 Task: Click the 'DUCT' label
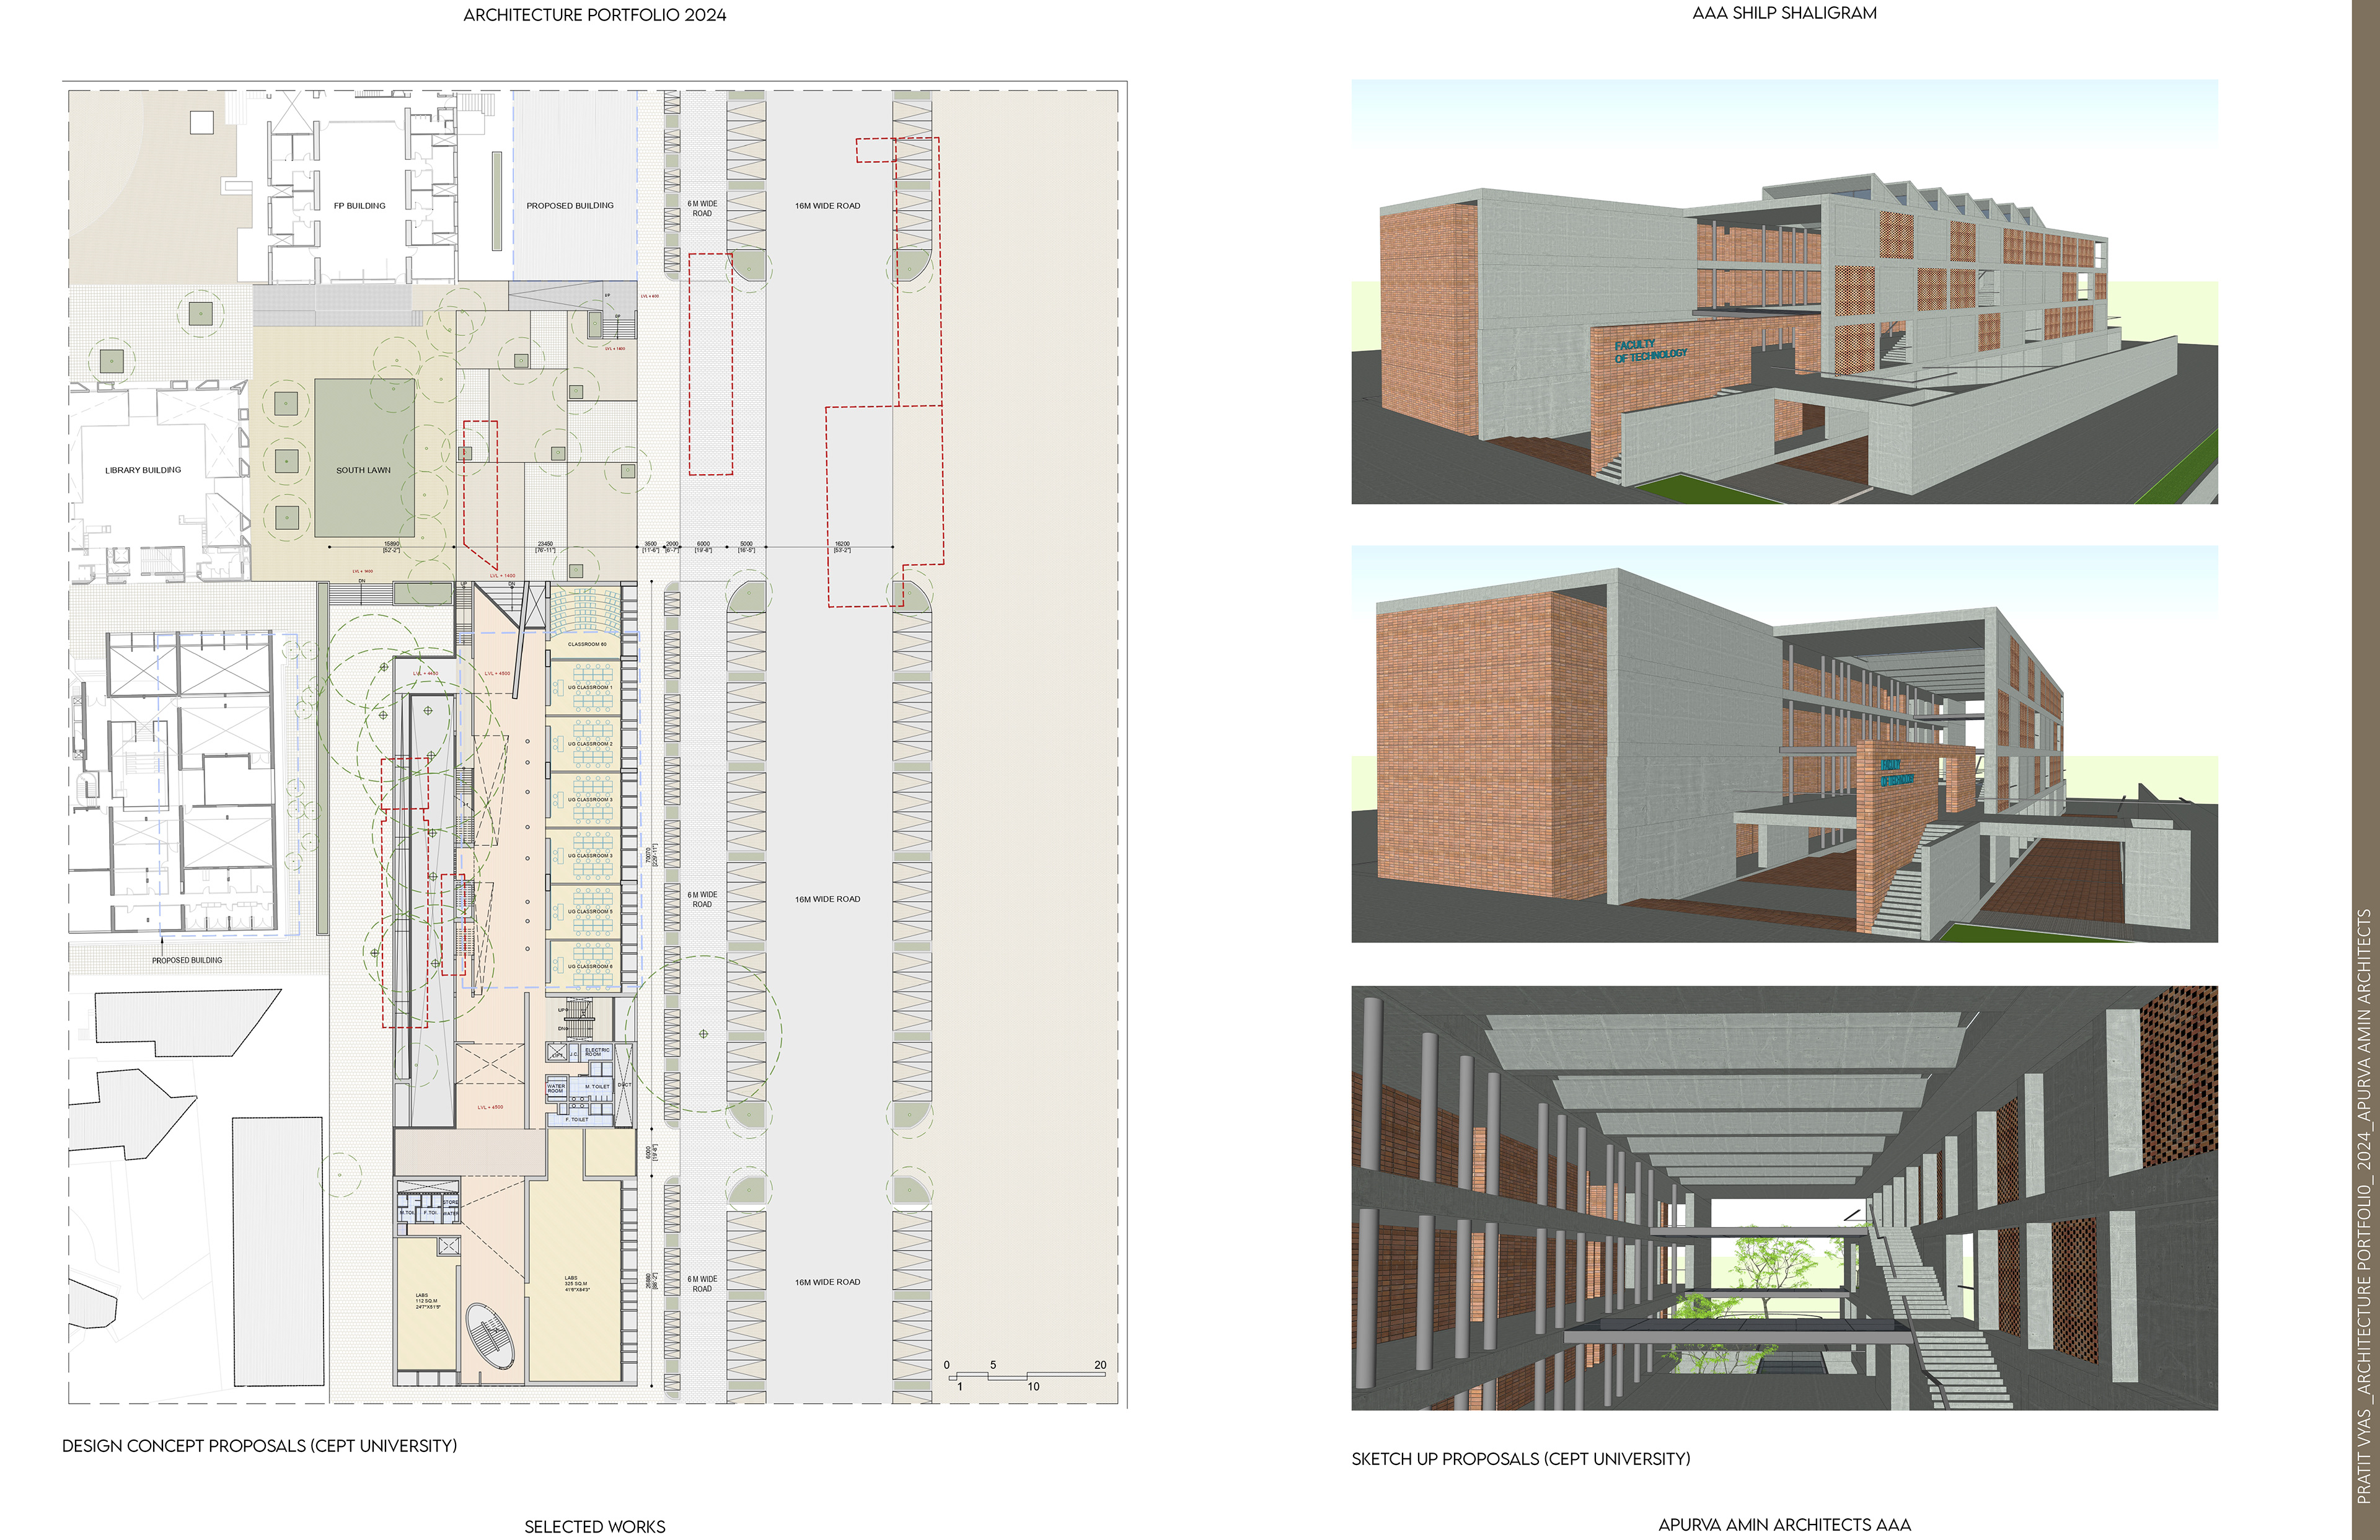point(624,1085)
